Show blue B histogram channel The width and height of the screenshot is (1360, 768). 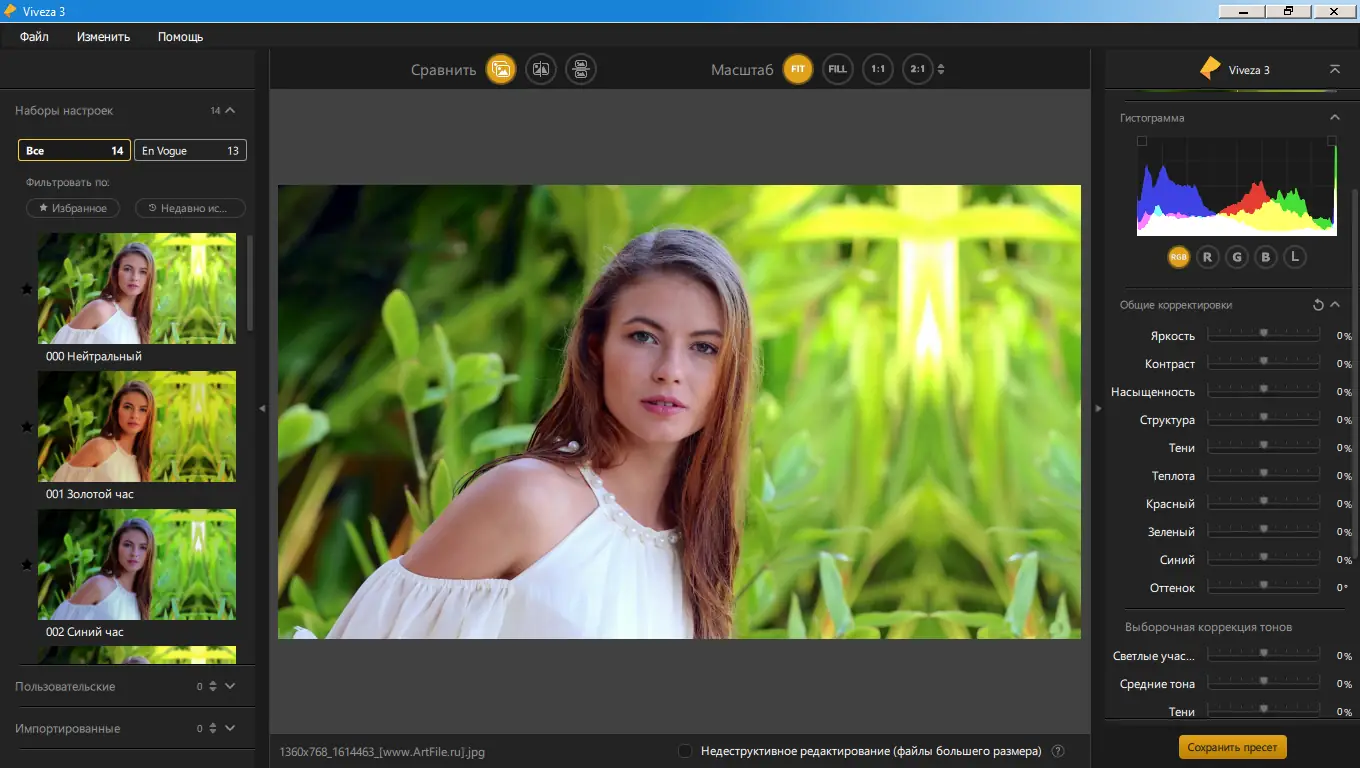click(x=1265, y=257)
